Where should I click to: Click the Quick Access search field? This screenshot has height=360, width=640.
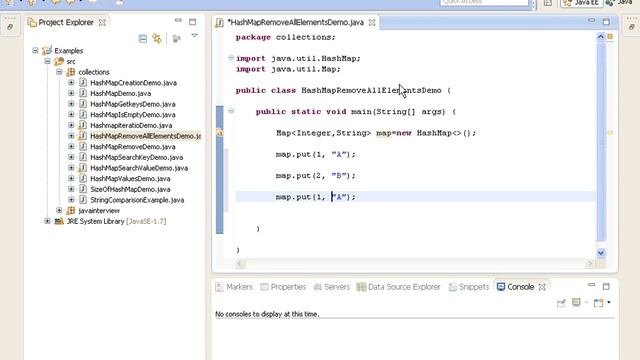[x=484, y=2]
